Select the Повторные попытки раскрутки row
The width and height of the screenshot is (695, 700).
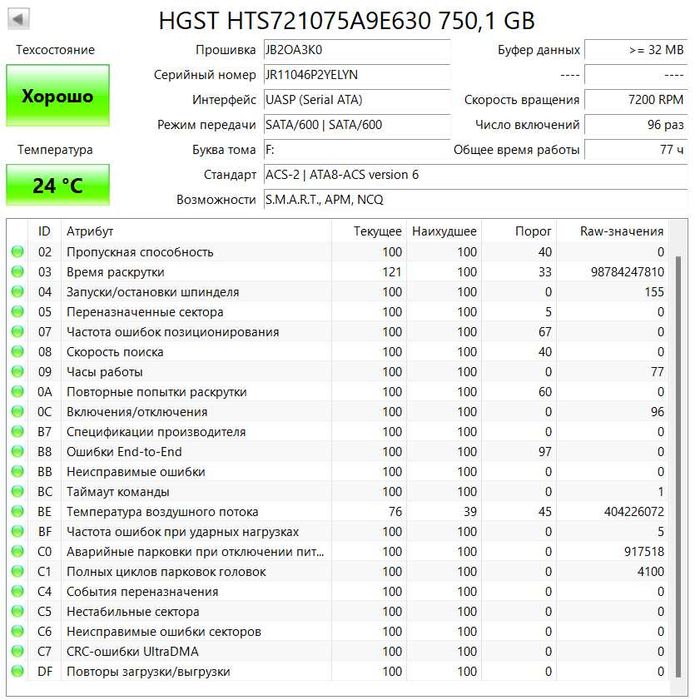coord(338,392)
